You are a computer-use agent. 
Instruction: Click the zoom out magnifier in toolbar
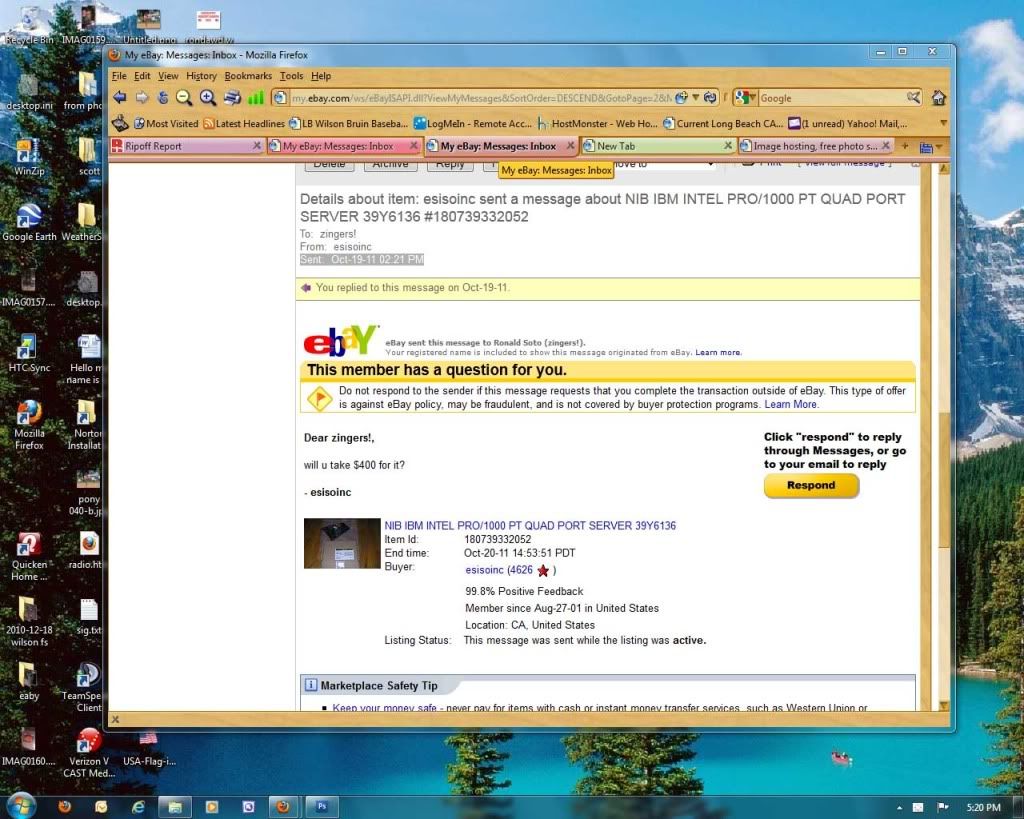(185, 98)
